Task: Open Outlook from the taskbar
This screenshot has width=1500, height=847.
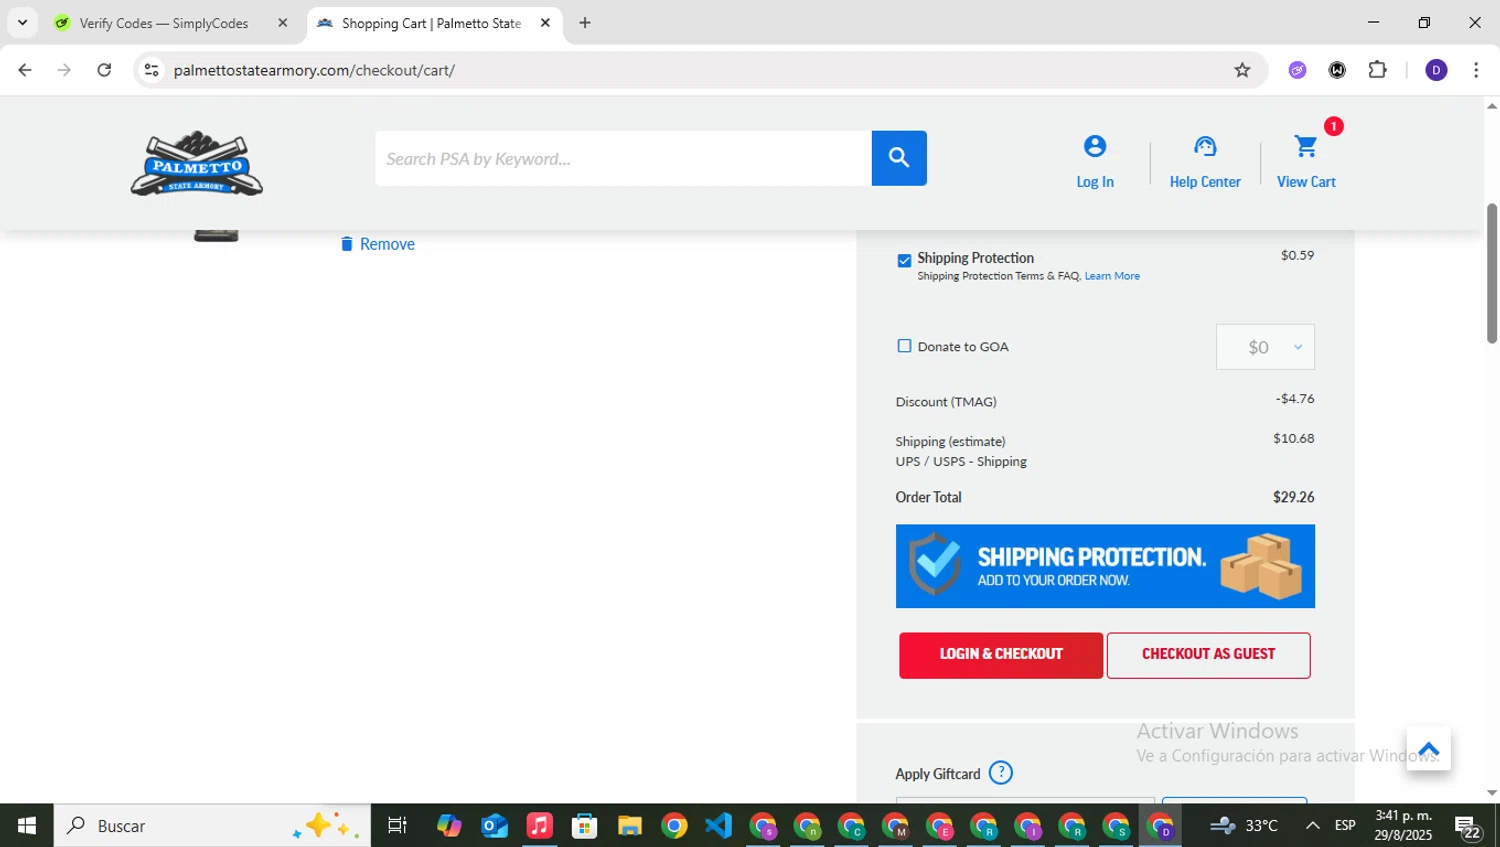Action: [x=494, y=826]
